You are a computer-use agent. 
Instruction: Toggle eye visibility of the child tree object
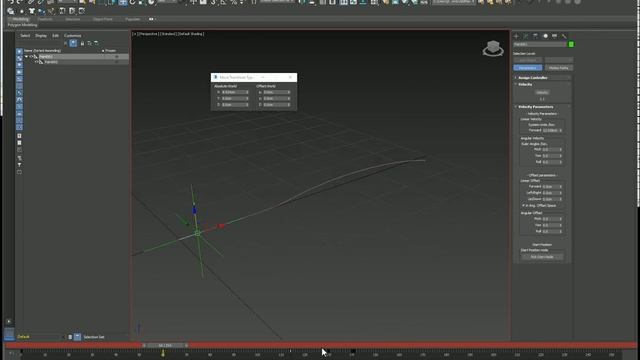coord(36,62)
